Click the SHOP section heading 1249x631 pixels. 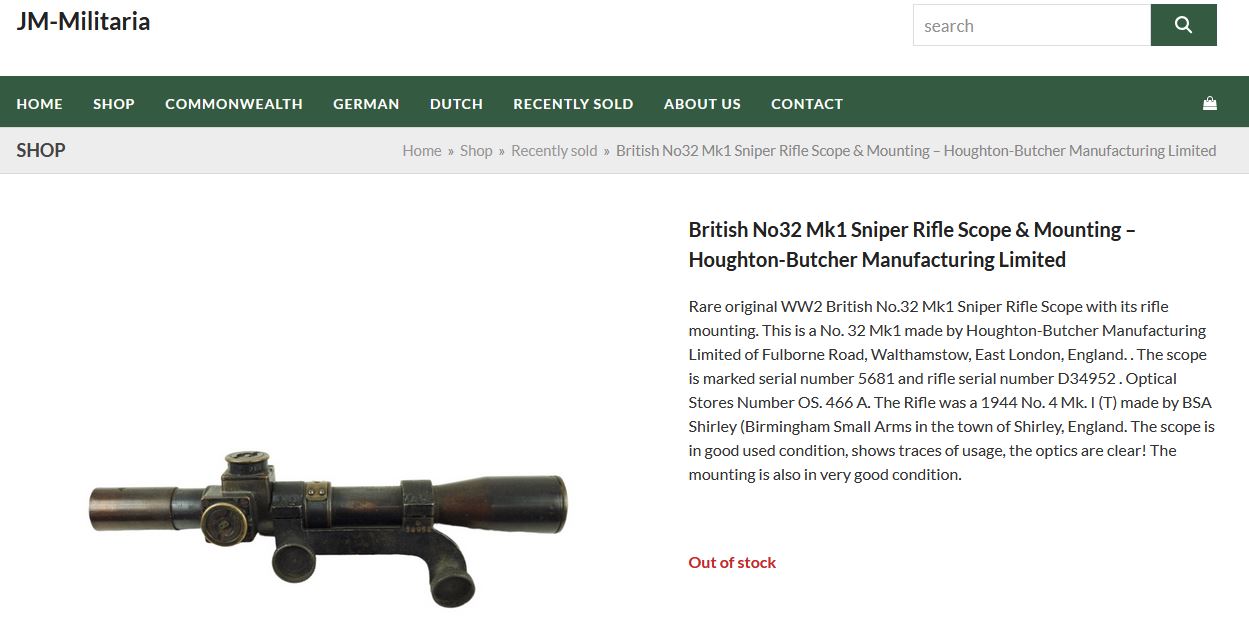41,151
